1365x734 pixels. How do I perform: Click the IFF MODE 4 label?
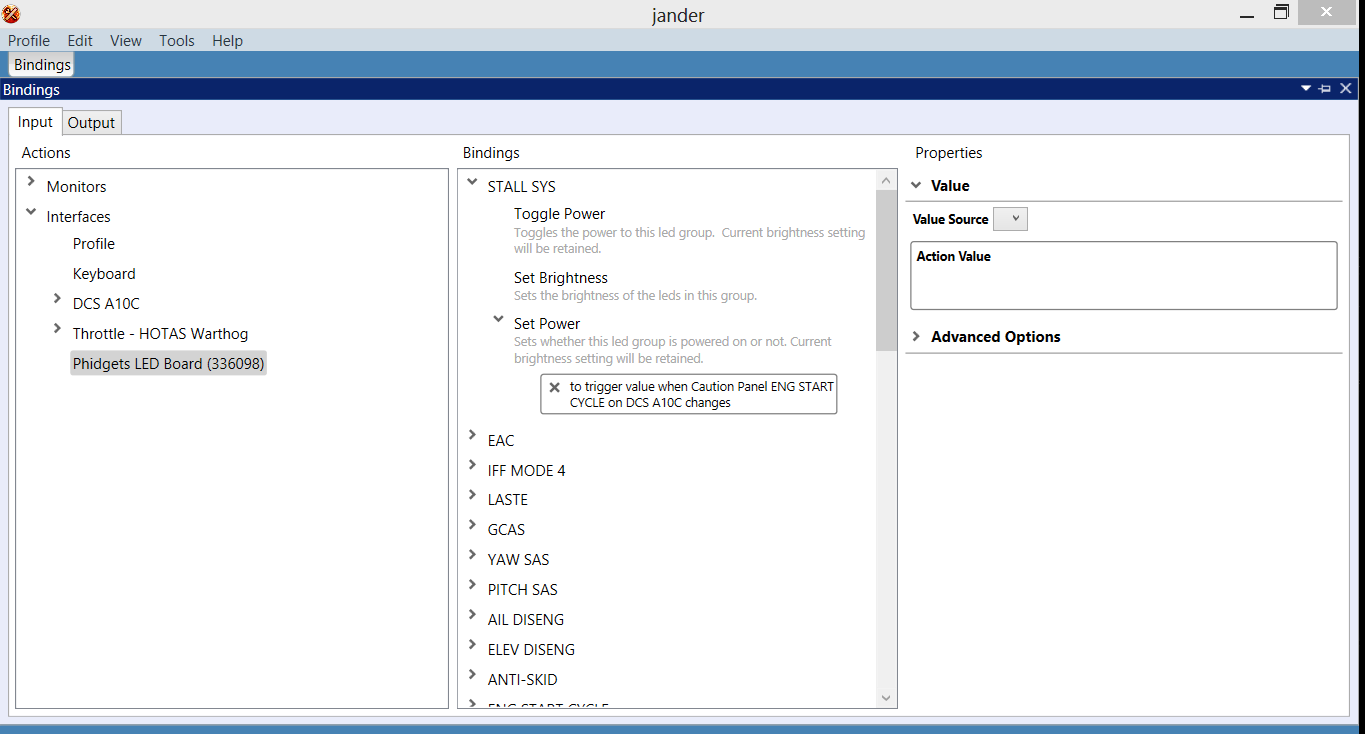point(526,471)
